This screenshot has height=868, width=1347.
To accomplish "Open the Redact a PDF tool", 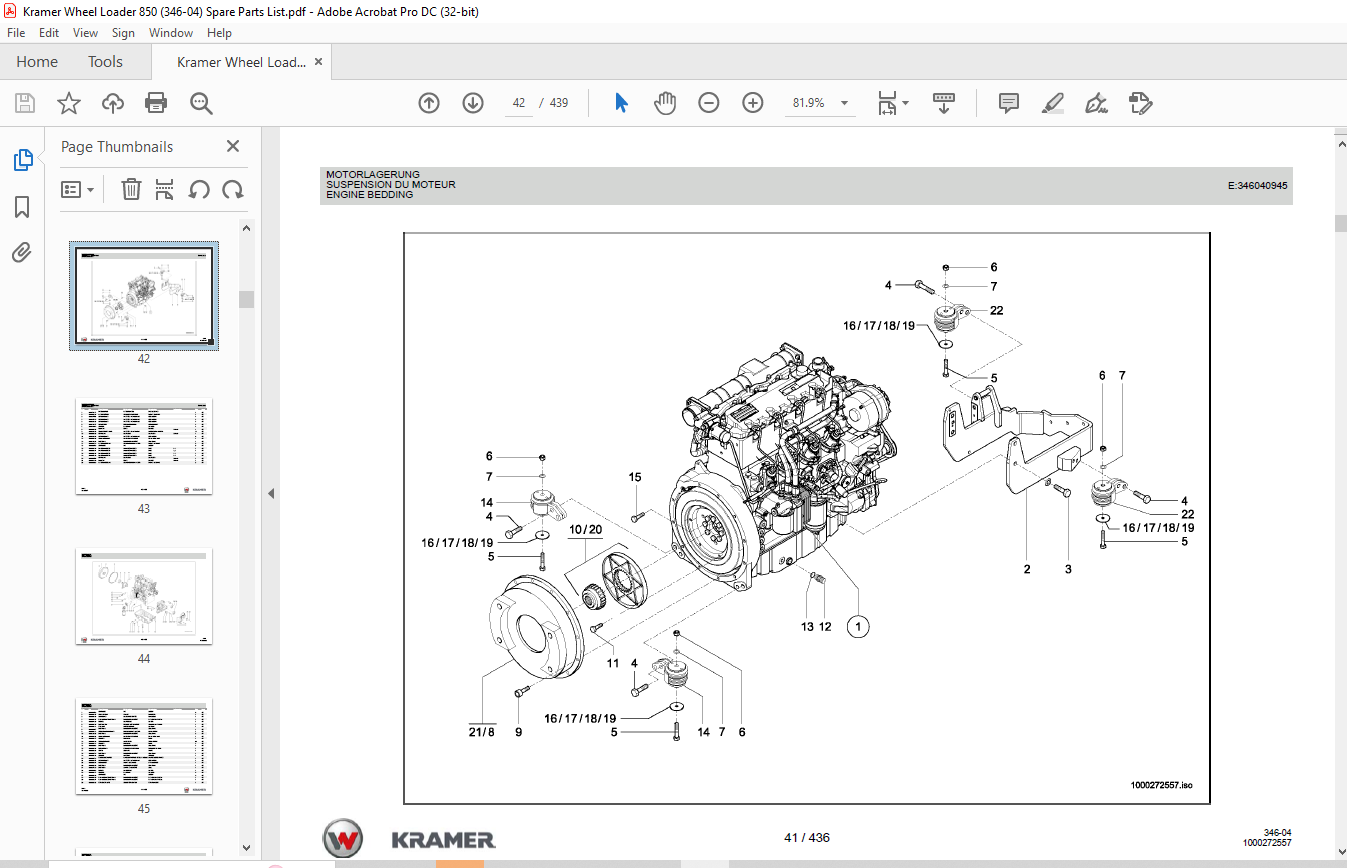I will click(1140, 103).
